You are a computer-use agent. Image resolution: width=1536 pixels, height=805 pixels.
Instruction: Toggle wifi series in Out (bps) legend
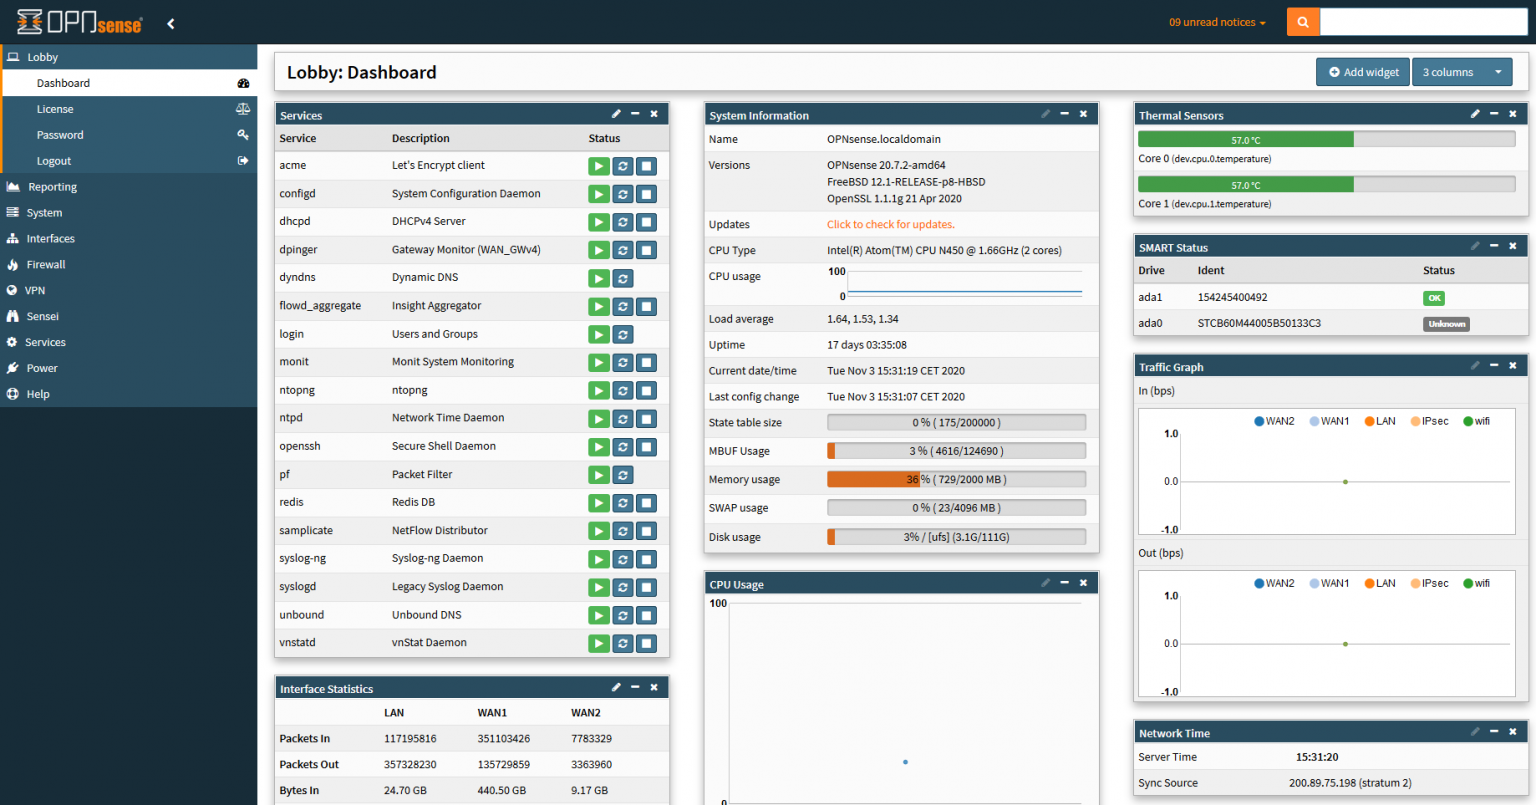coord(1476,583)
